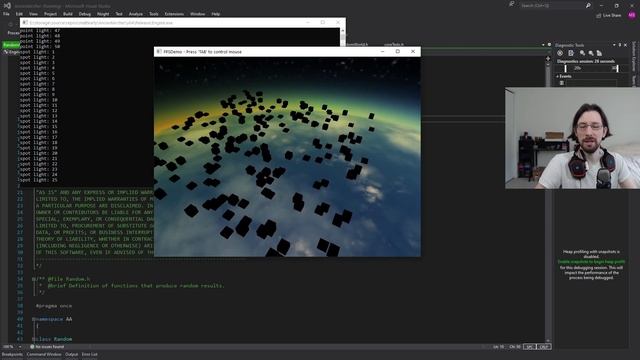Toggle the Diagnostic Tools auto-hide pin
640x360 pixels.
click(x=620, y=45)
